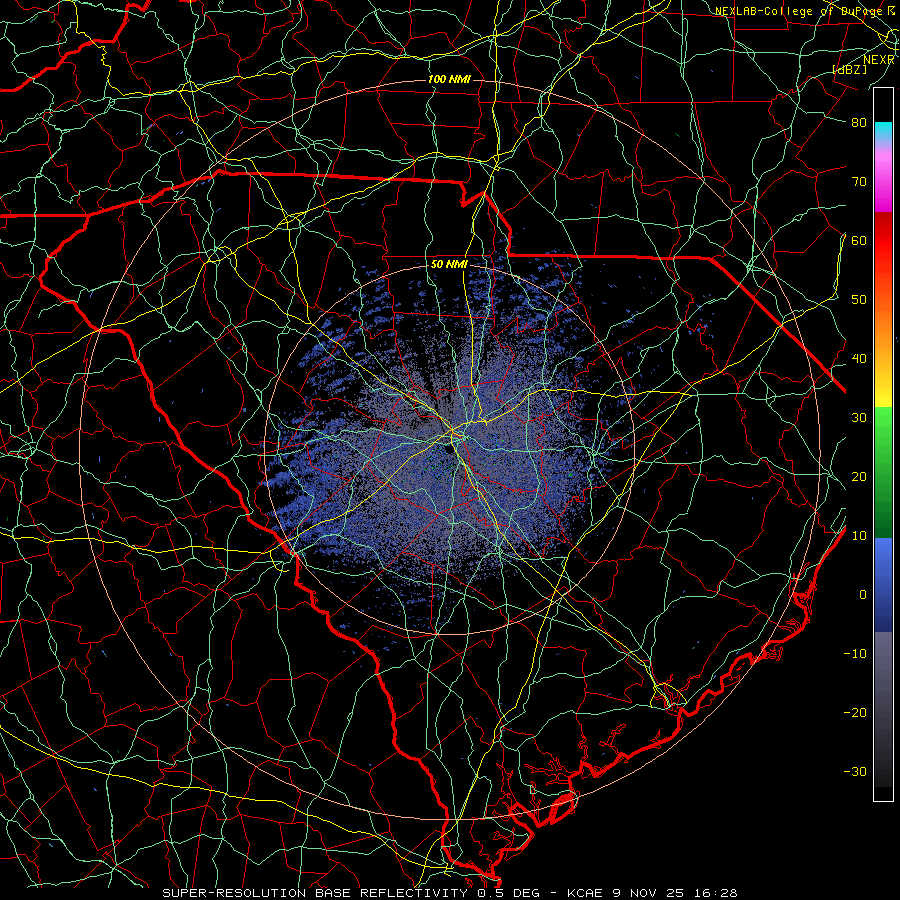Viewport: 900px width, 900px height.
Task: Click the NEXRAD label above the color scale
Action: pyautogui.click(x=879, y=60)
